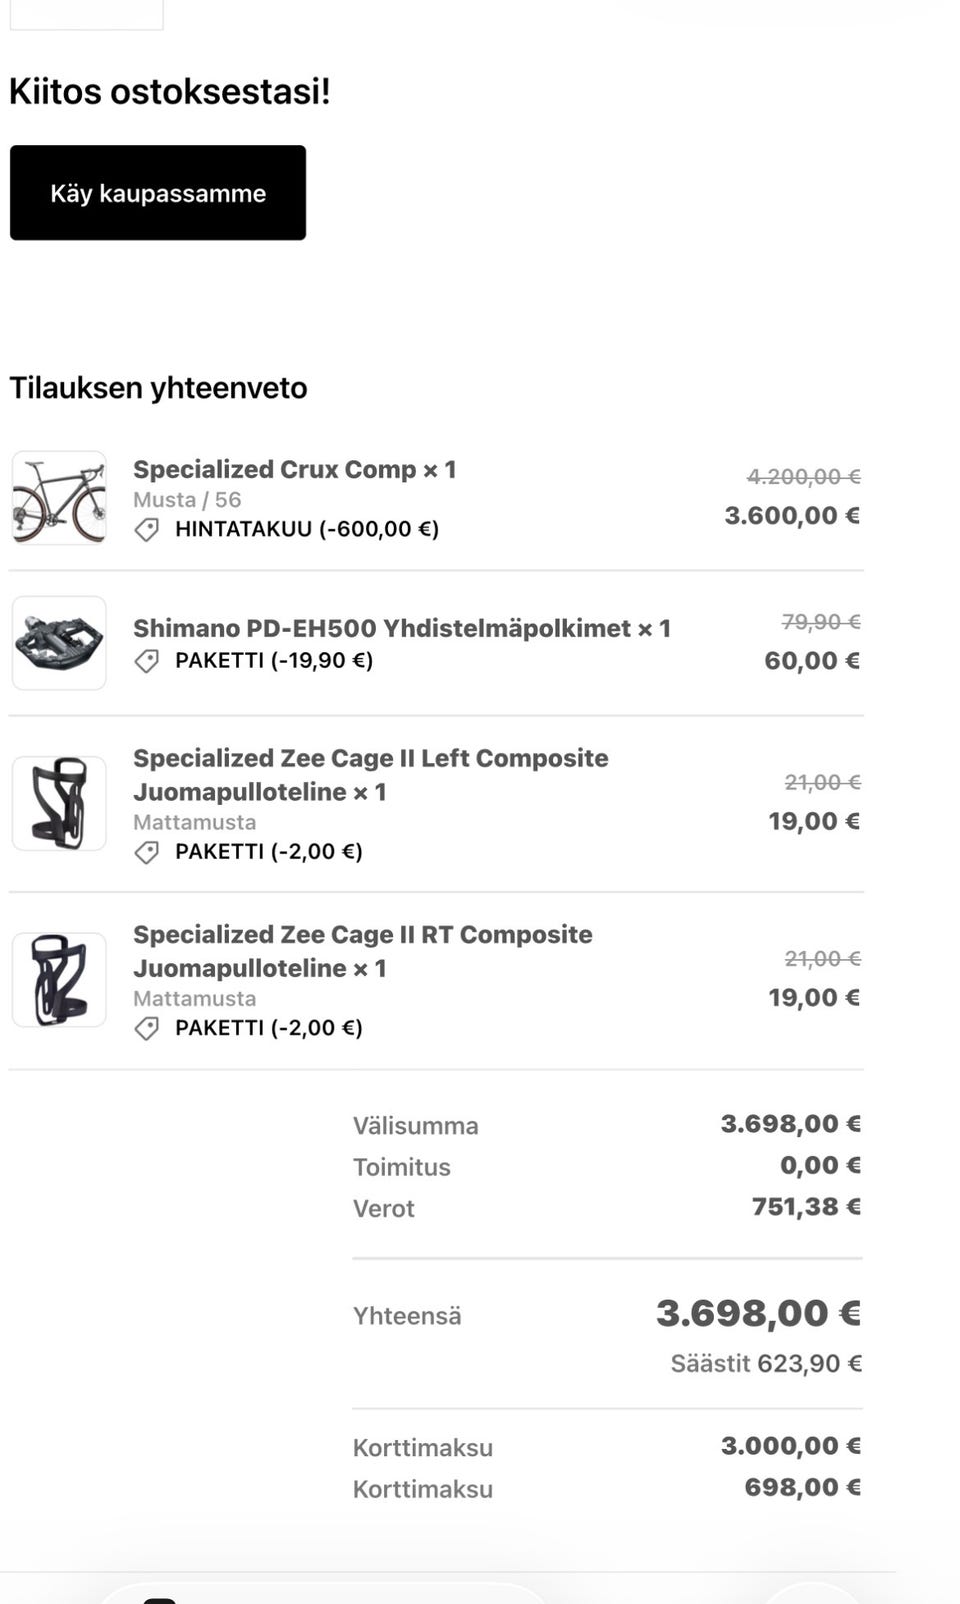This screenshot has width=960, height=1604.
Task: Click the discount tag icon under Left Composite cage
Action: click(147, 852)
